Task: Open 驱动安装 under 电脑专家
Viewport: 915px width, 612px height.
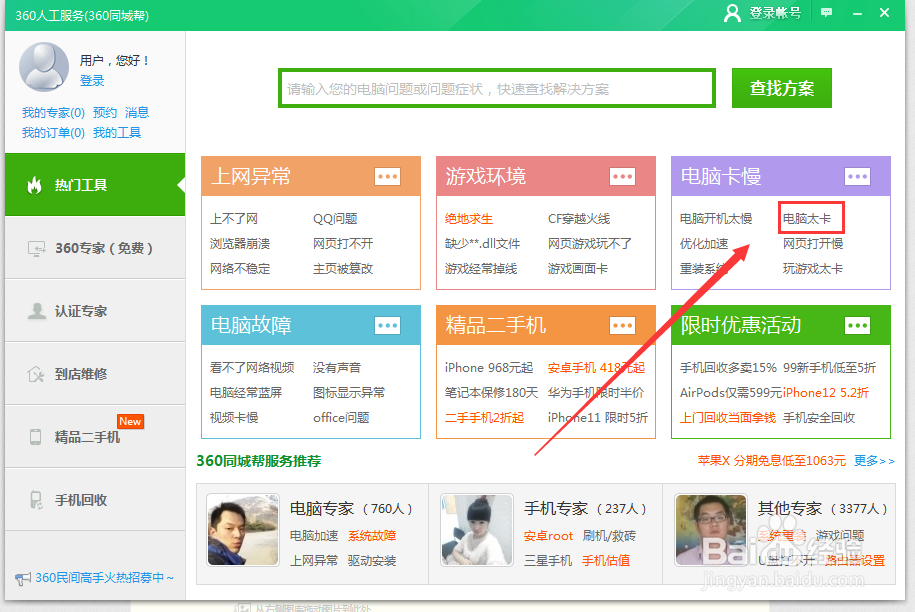Action: [372, 561]
